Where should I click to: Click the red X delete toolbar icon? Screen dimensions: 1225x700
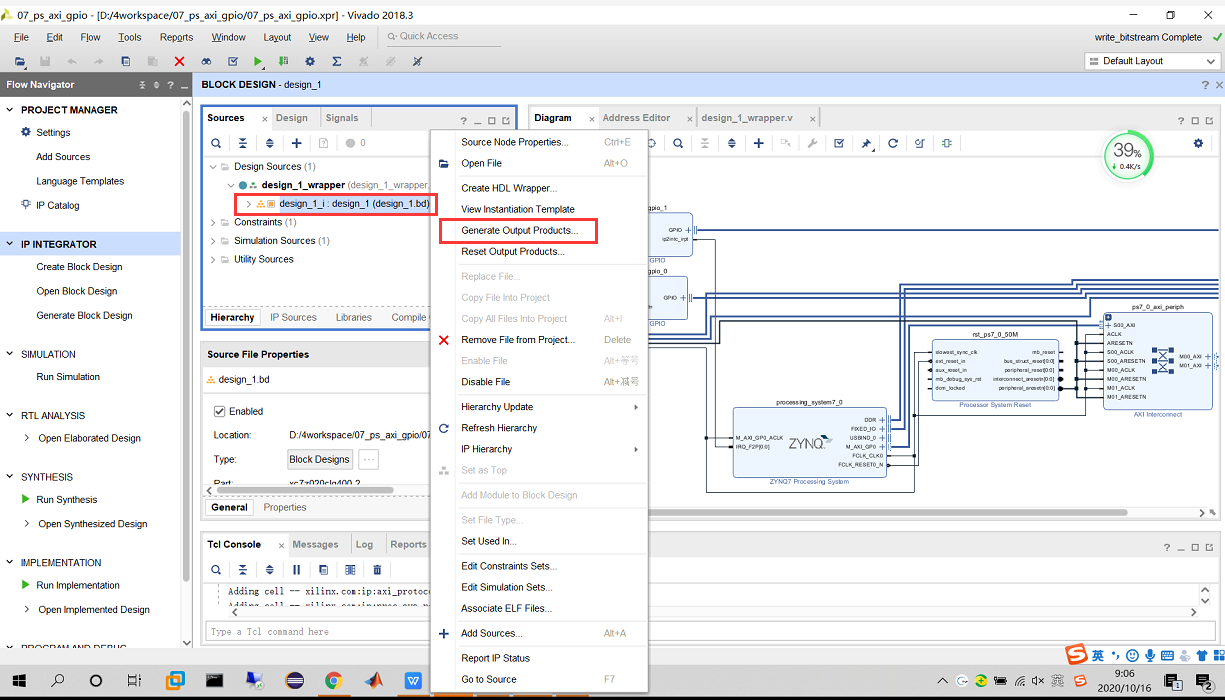click(x=179, y=62)
